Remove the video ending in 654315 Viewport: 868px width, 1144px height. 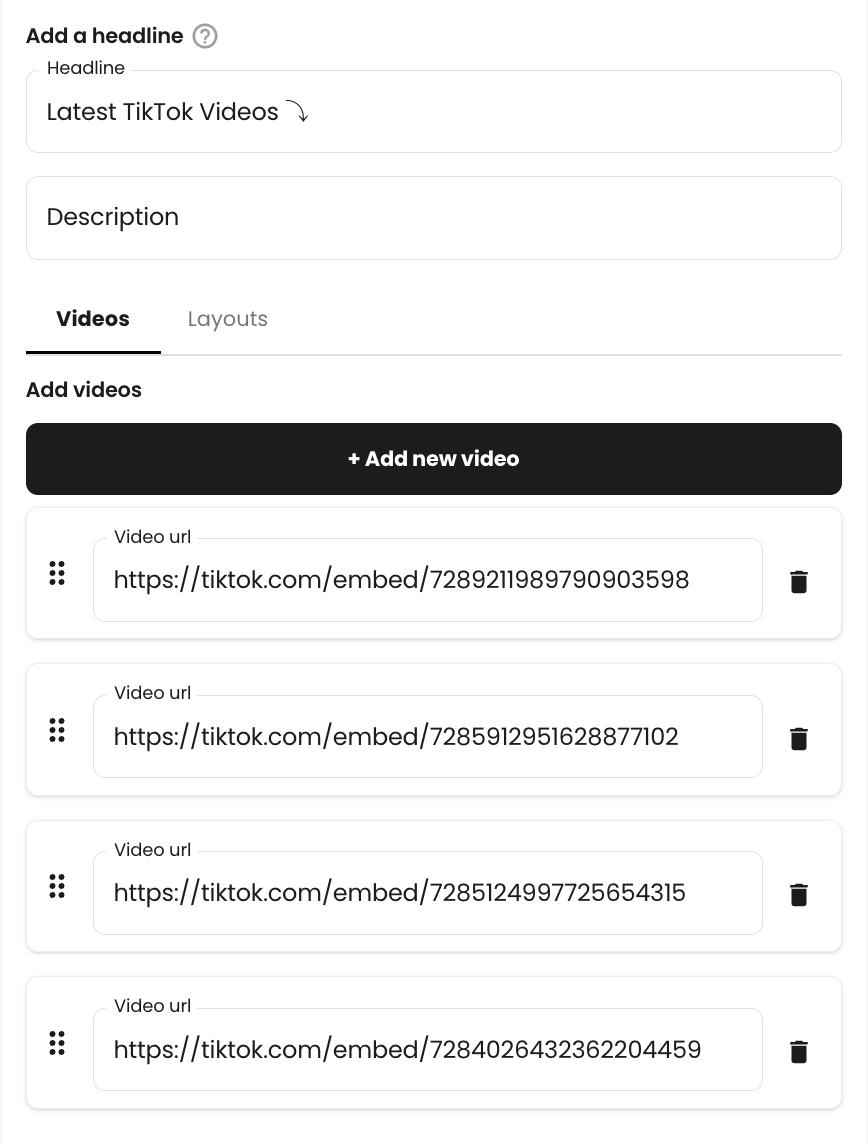(x=799, y=894)
